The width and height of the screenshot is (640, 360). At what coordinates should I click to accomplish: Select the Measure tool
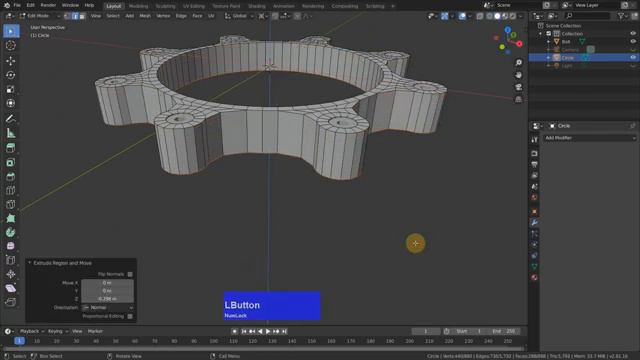pos(11,133)
